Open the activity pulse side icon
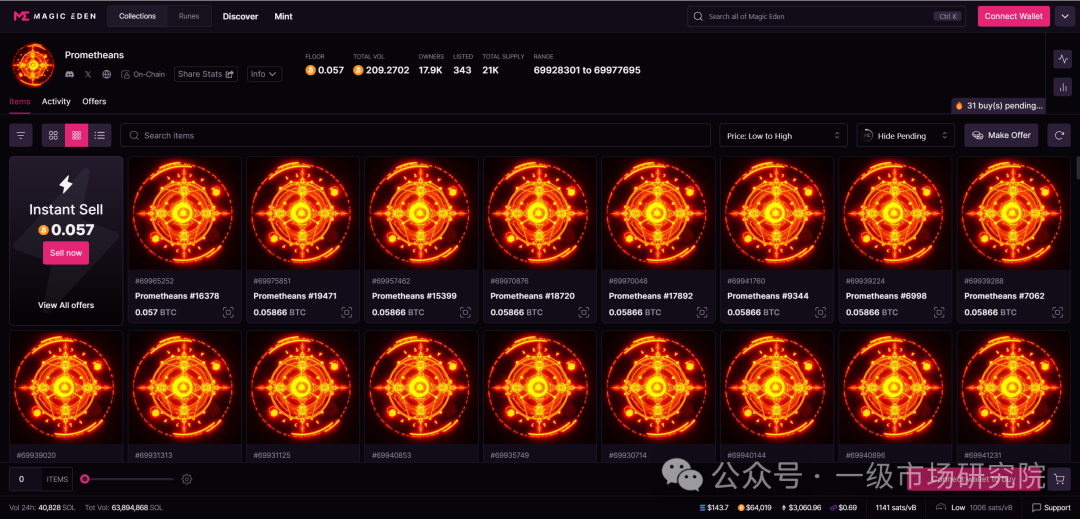The width and height of the screenshot is (1080, 519). click(1062, 59)
